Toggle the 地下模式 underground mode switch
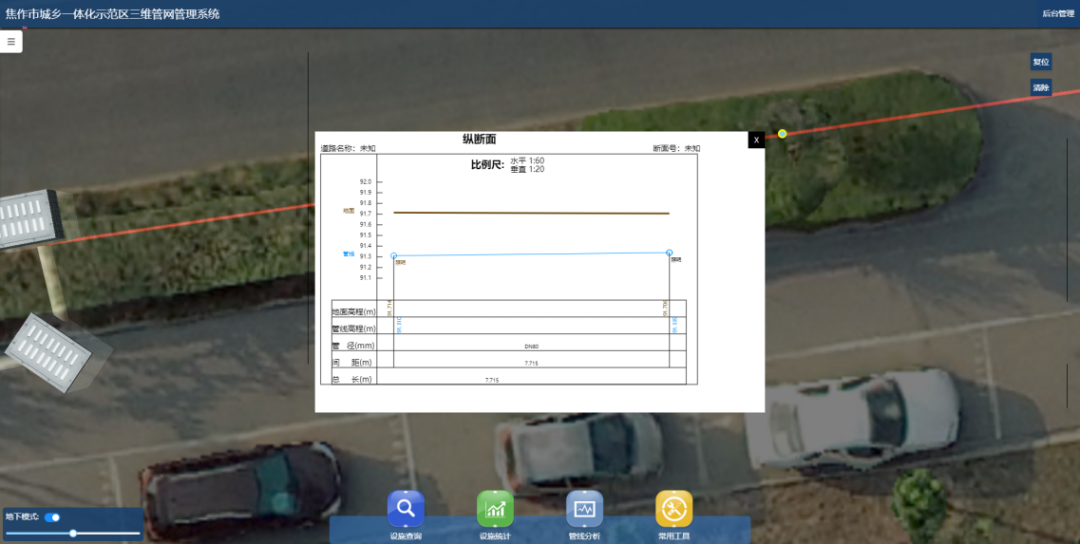Screen dimensions: 1080x544 click(x=52, y=517)
